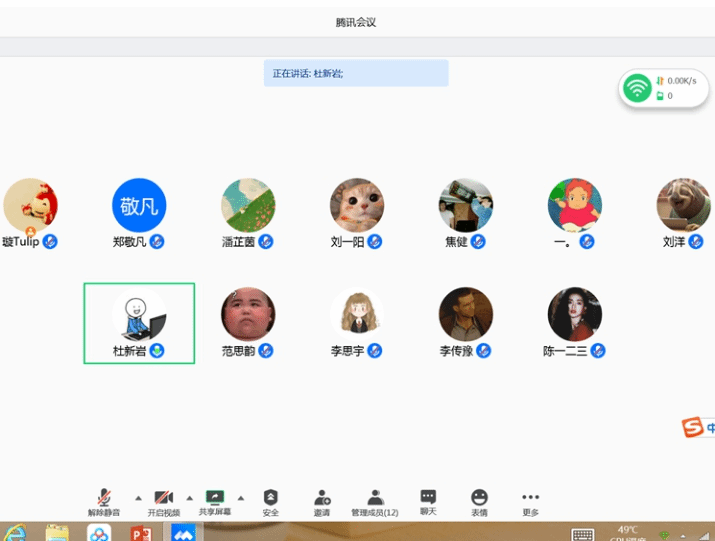Image resolution: width=715 pixels, height=541 pixels.
Task: Start screen sharing via 共享屏幕
Action: tap(214, 498)
